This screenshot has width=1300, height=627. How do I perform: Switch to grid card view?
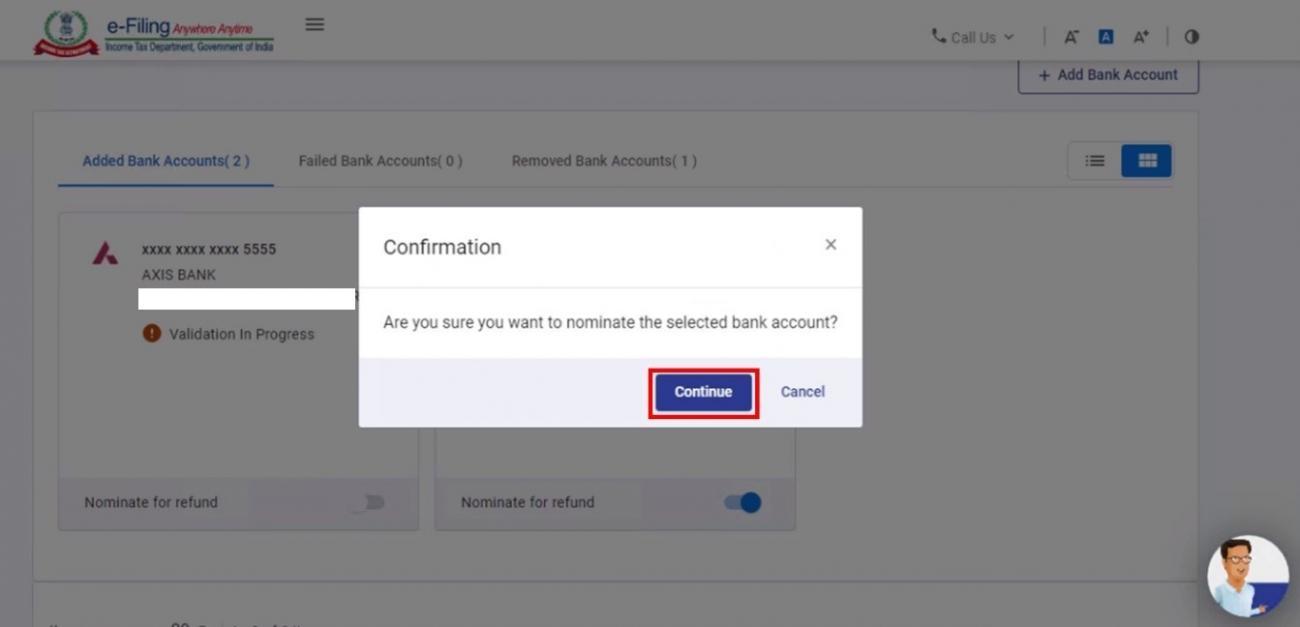click(x=1147, y=161)
